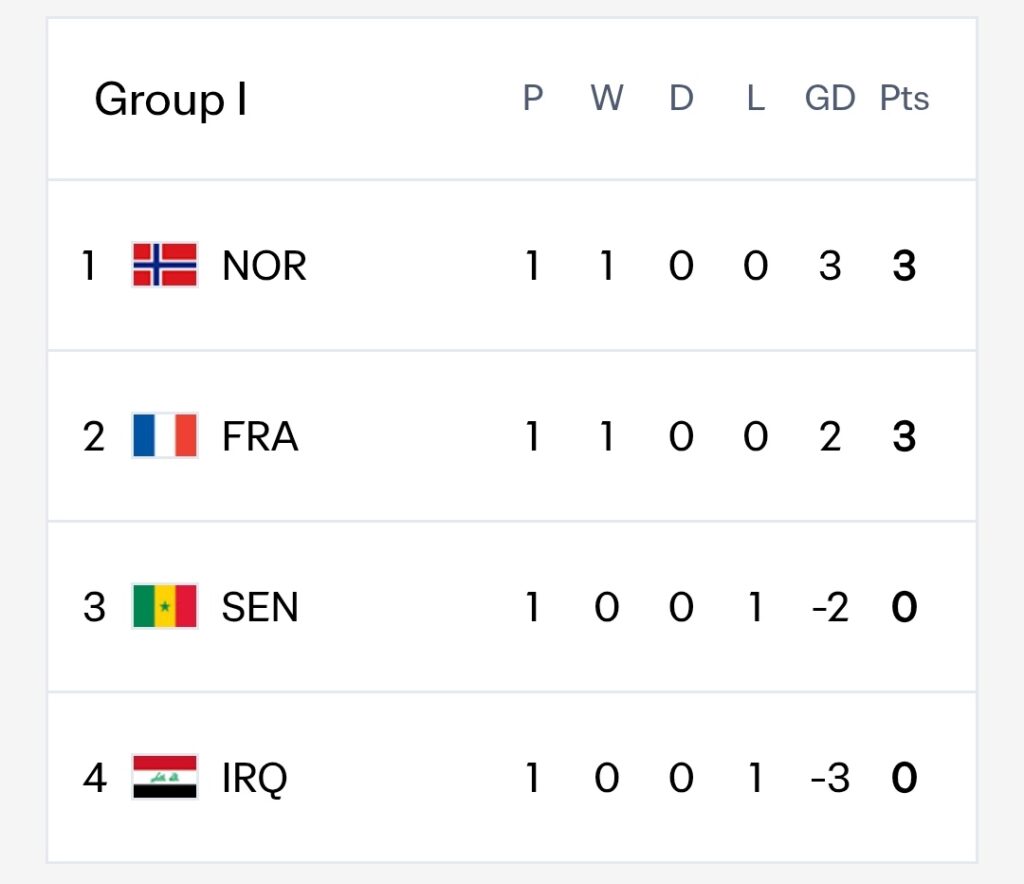Click the L column header

[x=756, y=99]
